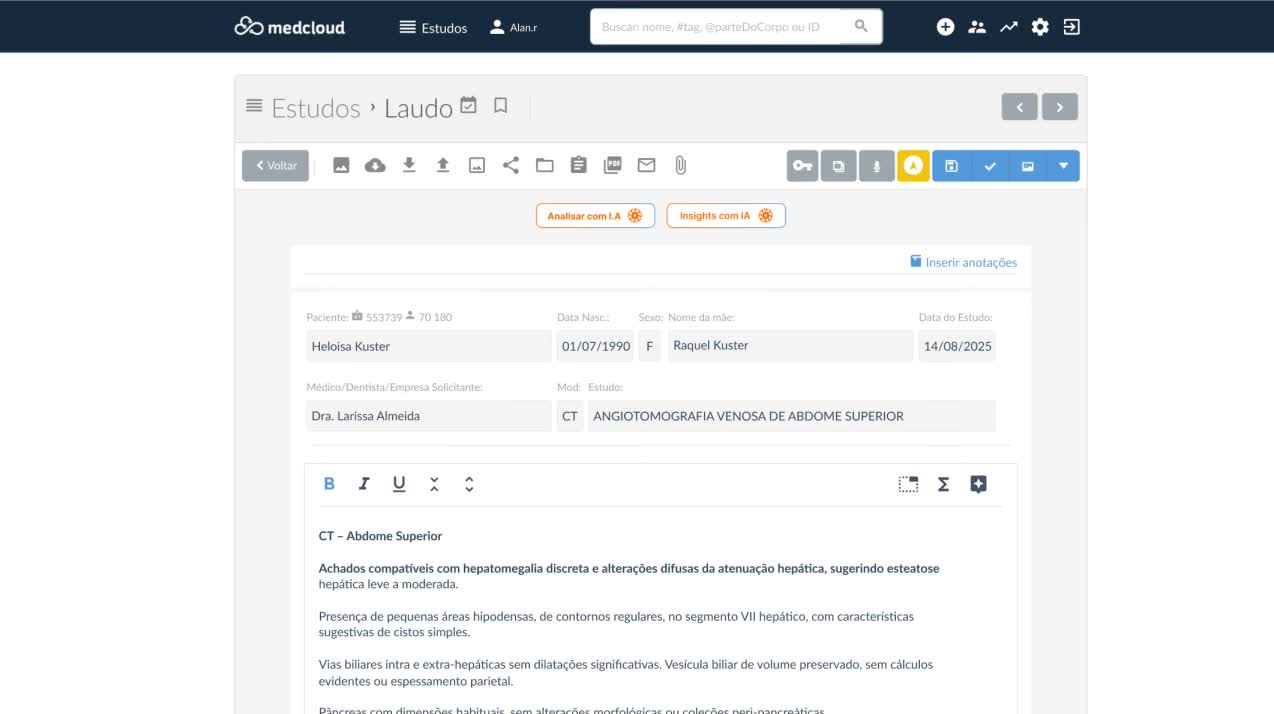This screenshot has width=1274, height=714.
Task: Open the trending chart statistics icon
Action: [1008, 27]
